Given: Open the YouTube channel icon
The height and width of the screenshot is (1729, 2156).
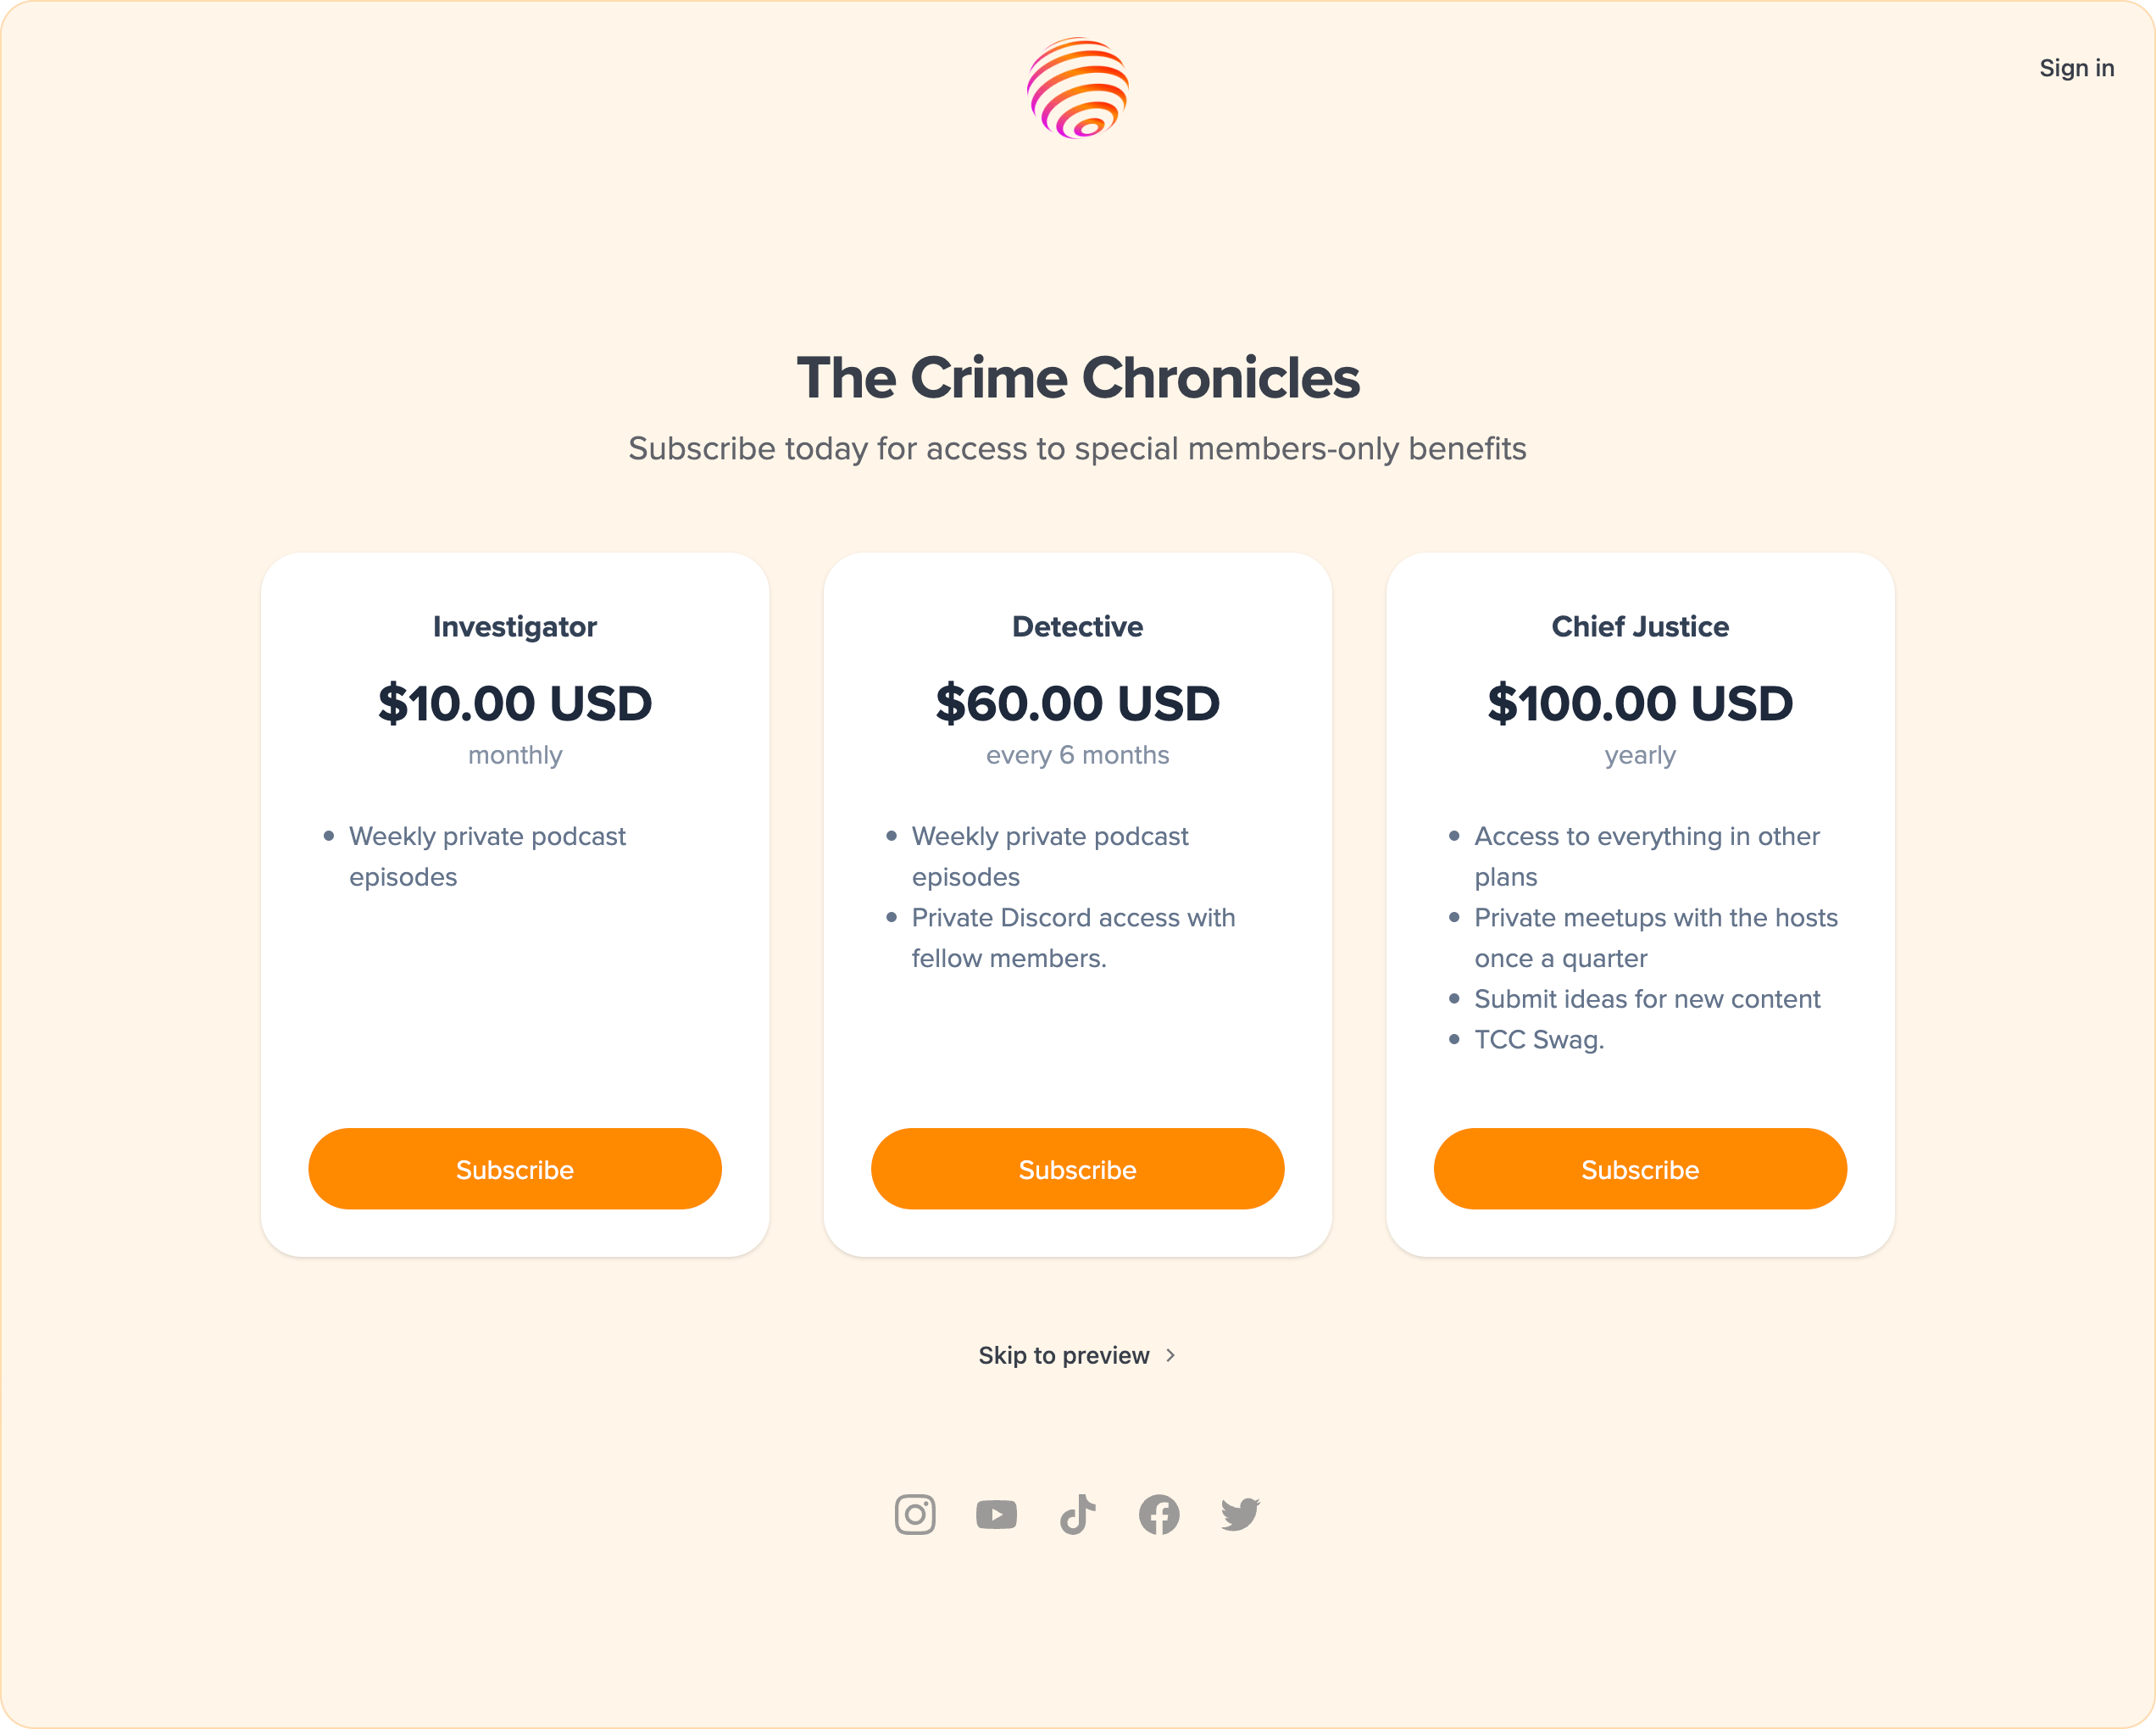Looking at the screenshot, I should pyautogui.click(x=996, y=1514).
